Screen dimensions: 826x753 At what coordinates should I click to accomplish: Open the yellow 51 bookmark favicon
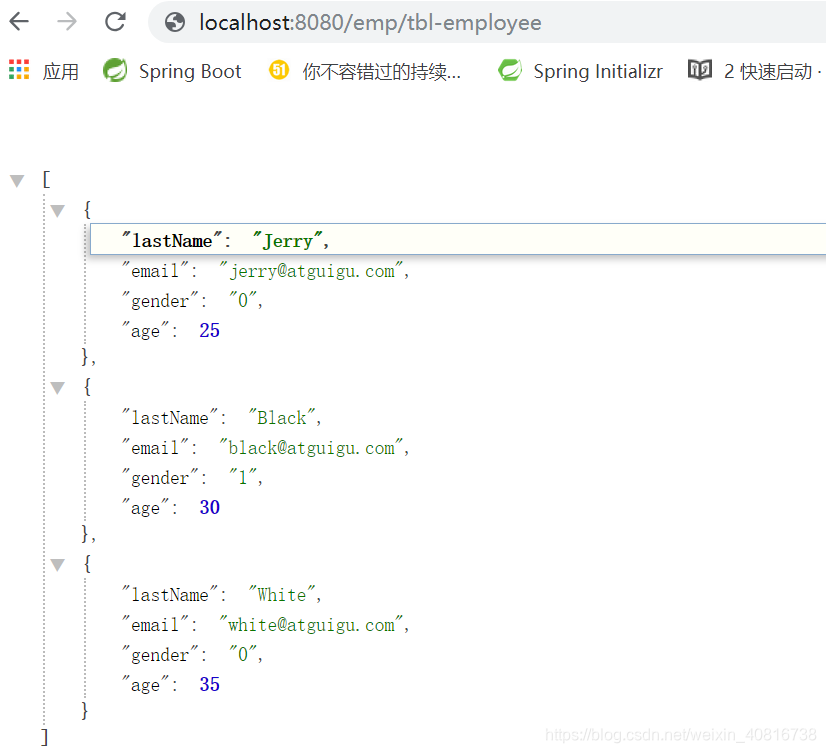pos(279,70)
